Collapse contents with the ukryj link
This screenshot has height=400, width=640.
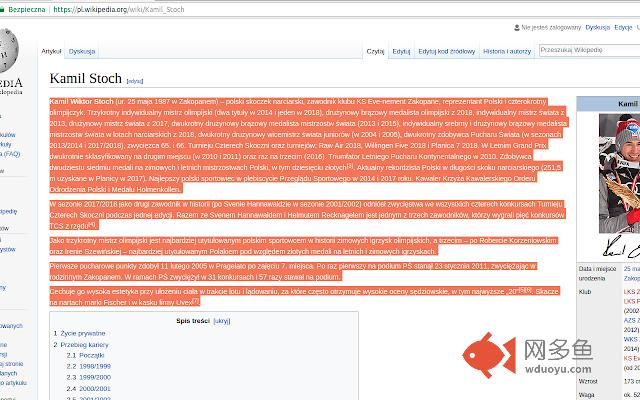coord(222,321)
